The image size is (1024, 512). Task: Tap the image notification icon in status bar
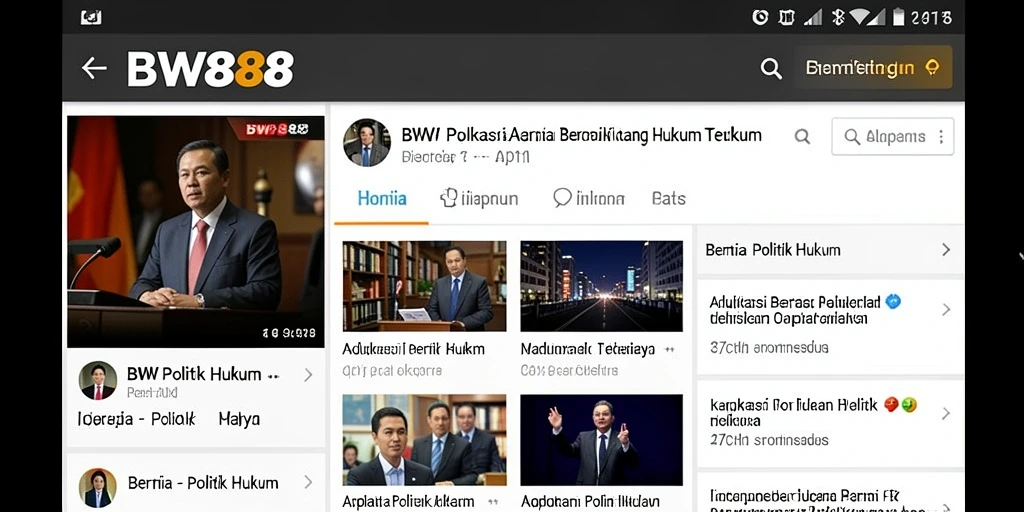point(91,18)
